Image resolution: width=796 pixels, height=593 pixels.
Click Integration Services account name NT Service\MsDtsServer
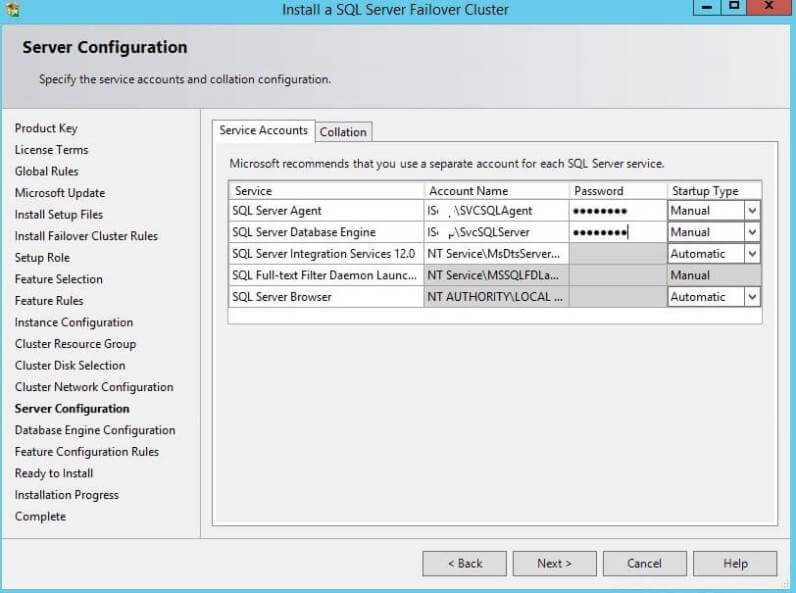(496, 254)
